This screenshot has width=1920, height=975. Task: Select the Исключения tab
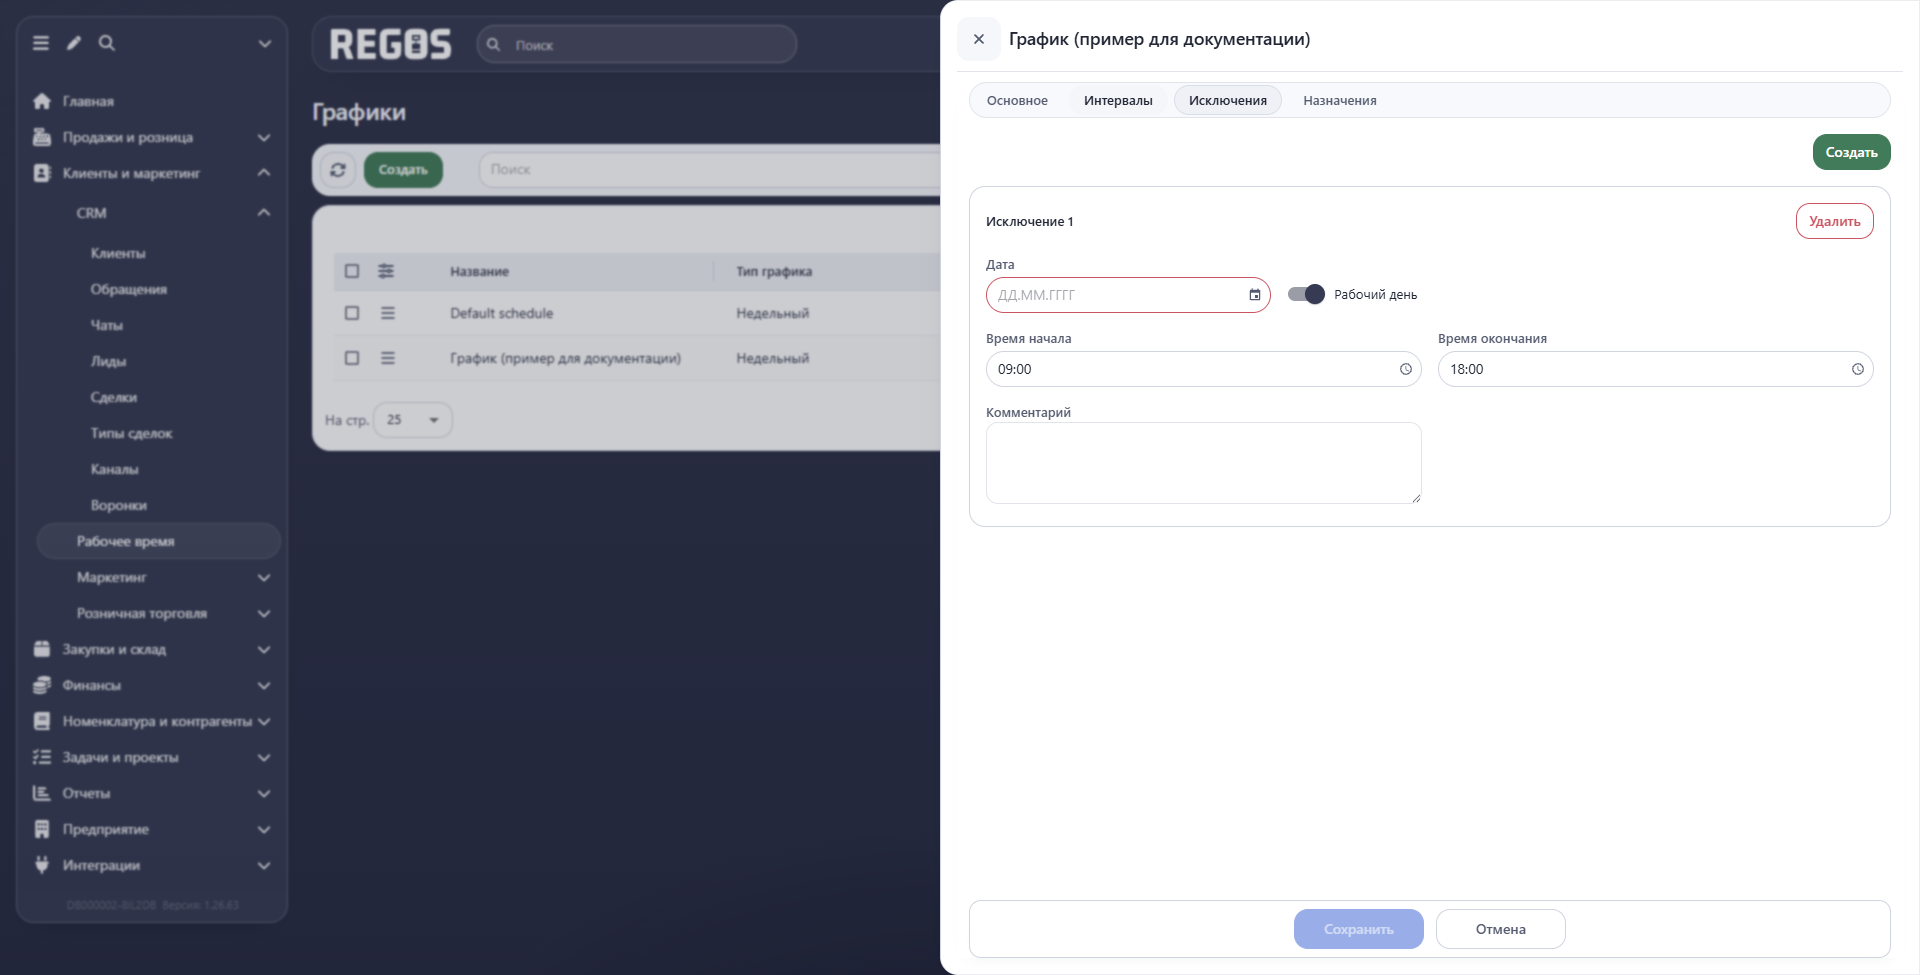tap(1228, 100)
